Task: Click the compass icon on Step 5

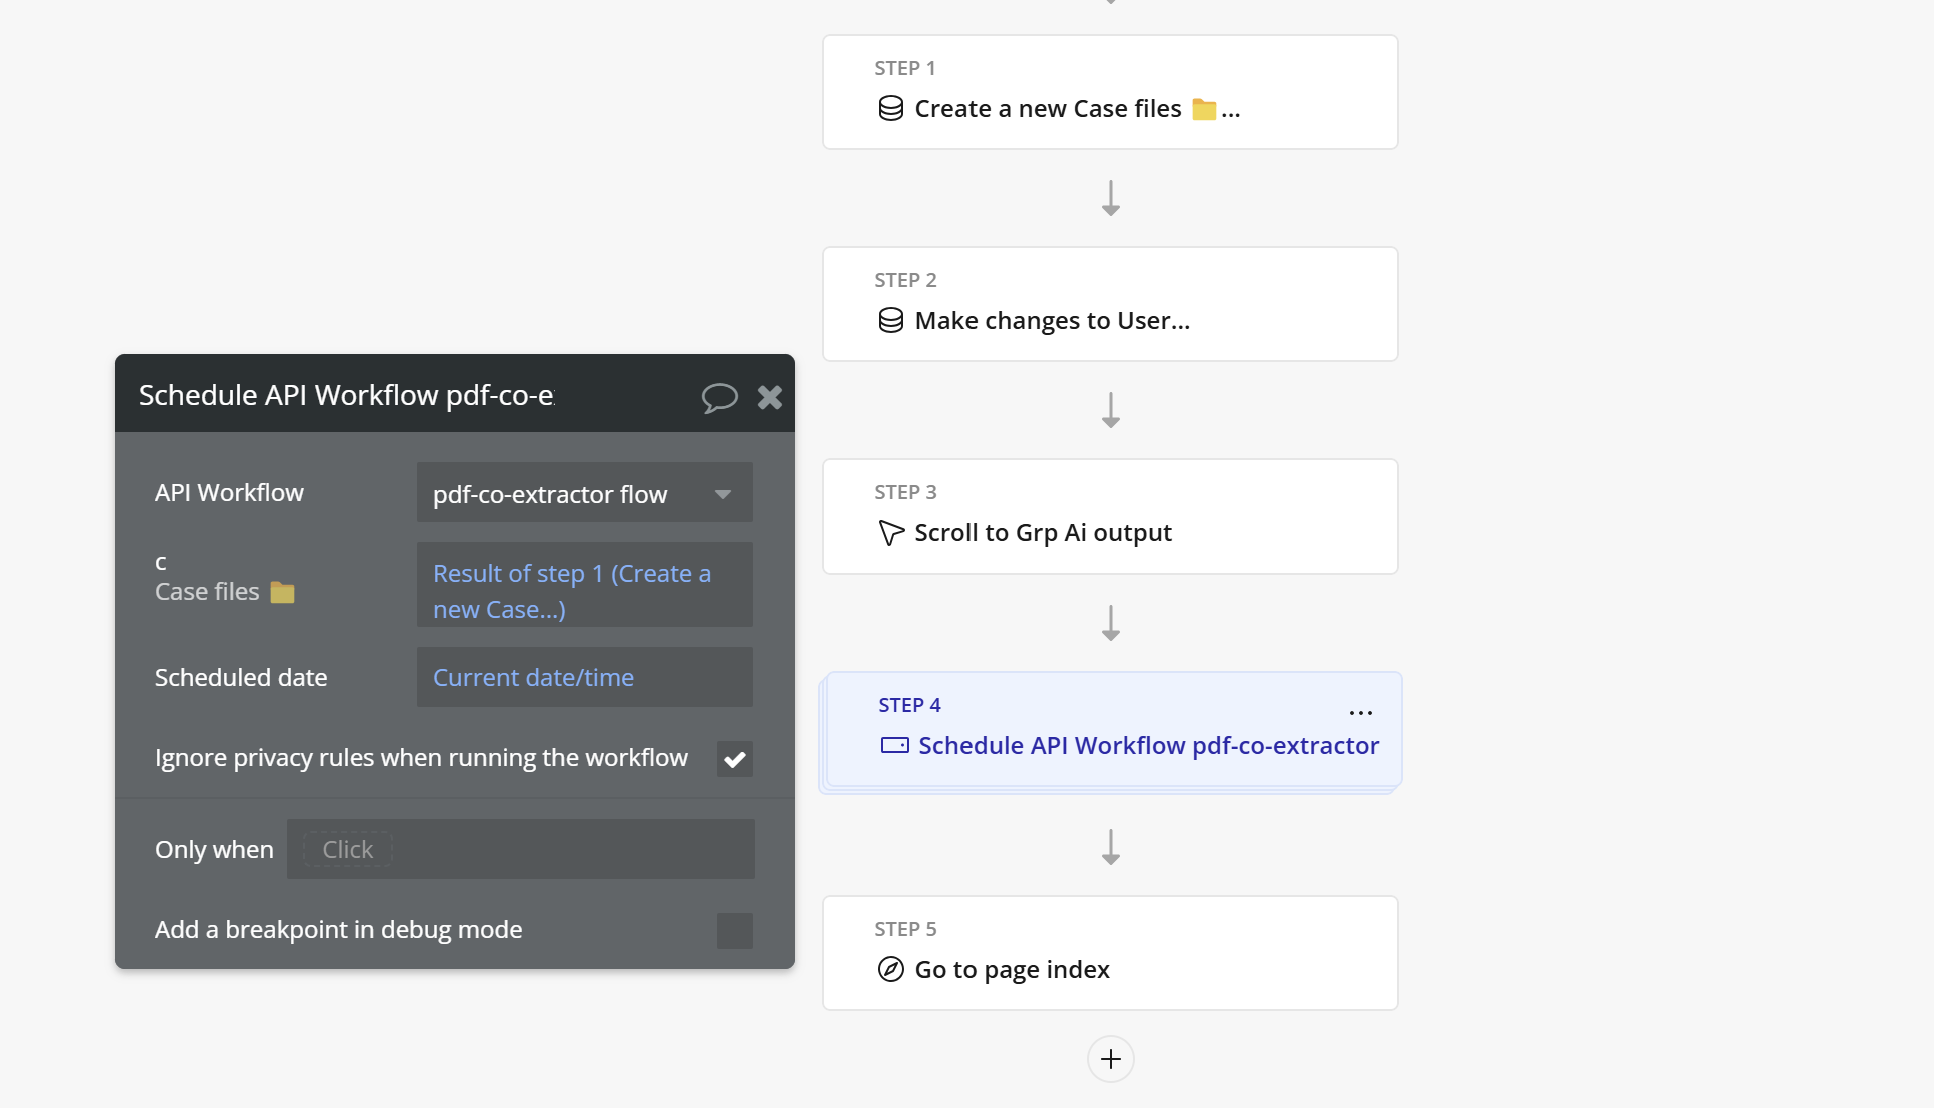Action: (890, 969)
